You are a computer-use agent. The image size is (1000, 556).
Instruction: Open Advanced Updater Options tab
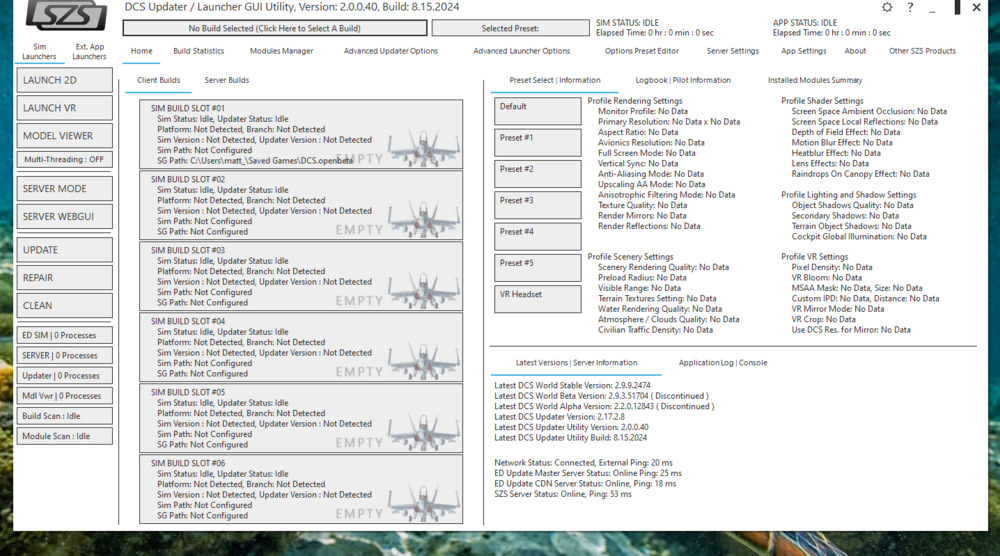pyautogui.click(x=391, y=51)
